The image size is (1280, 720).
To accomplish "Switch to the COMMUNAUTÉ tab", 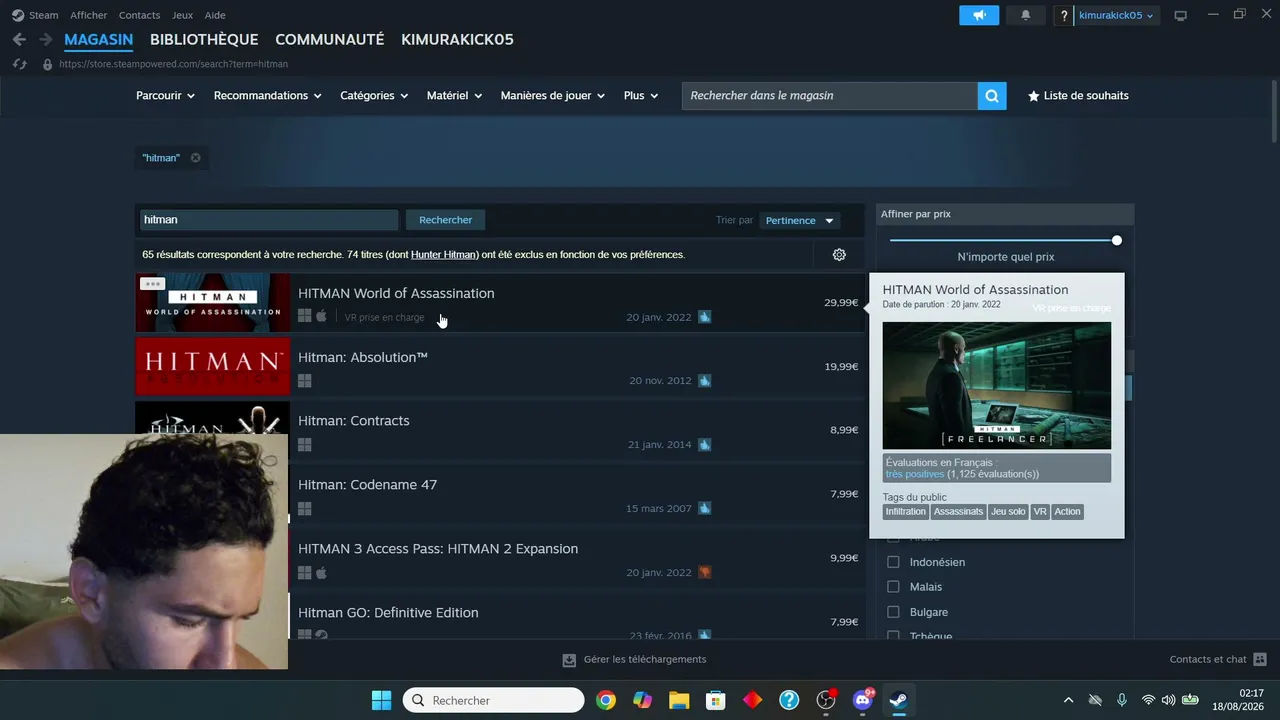I will pyautogui.click(x=330, y=40).
